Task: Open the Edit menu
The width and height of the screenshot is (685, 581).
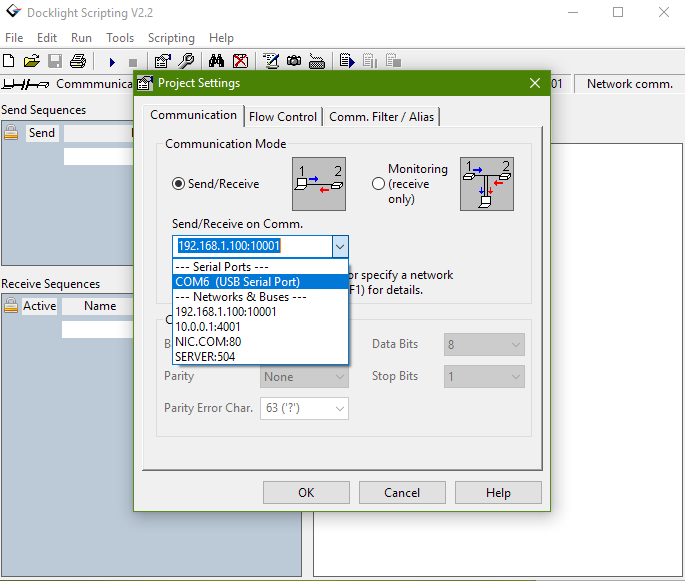Action: pos(47,38)
